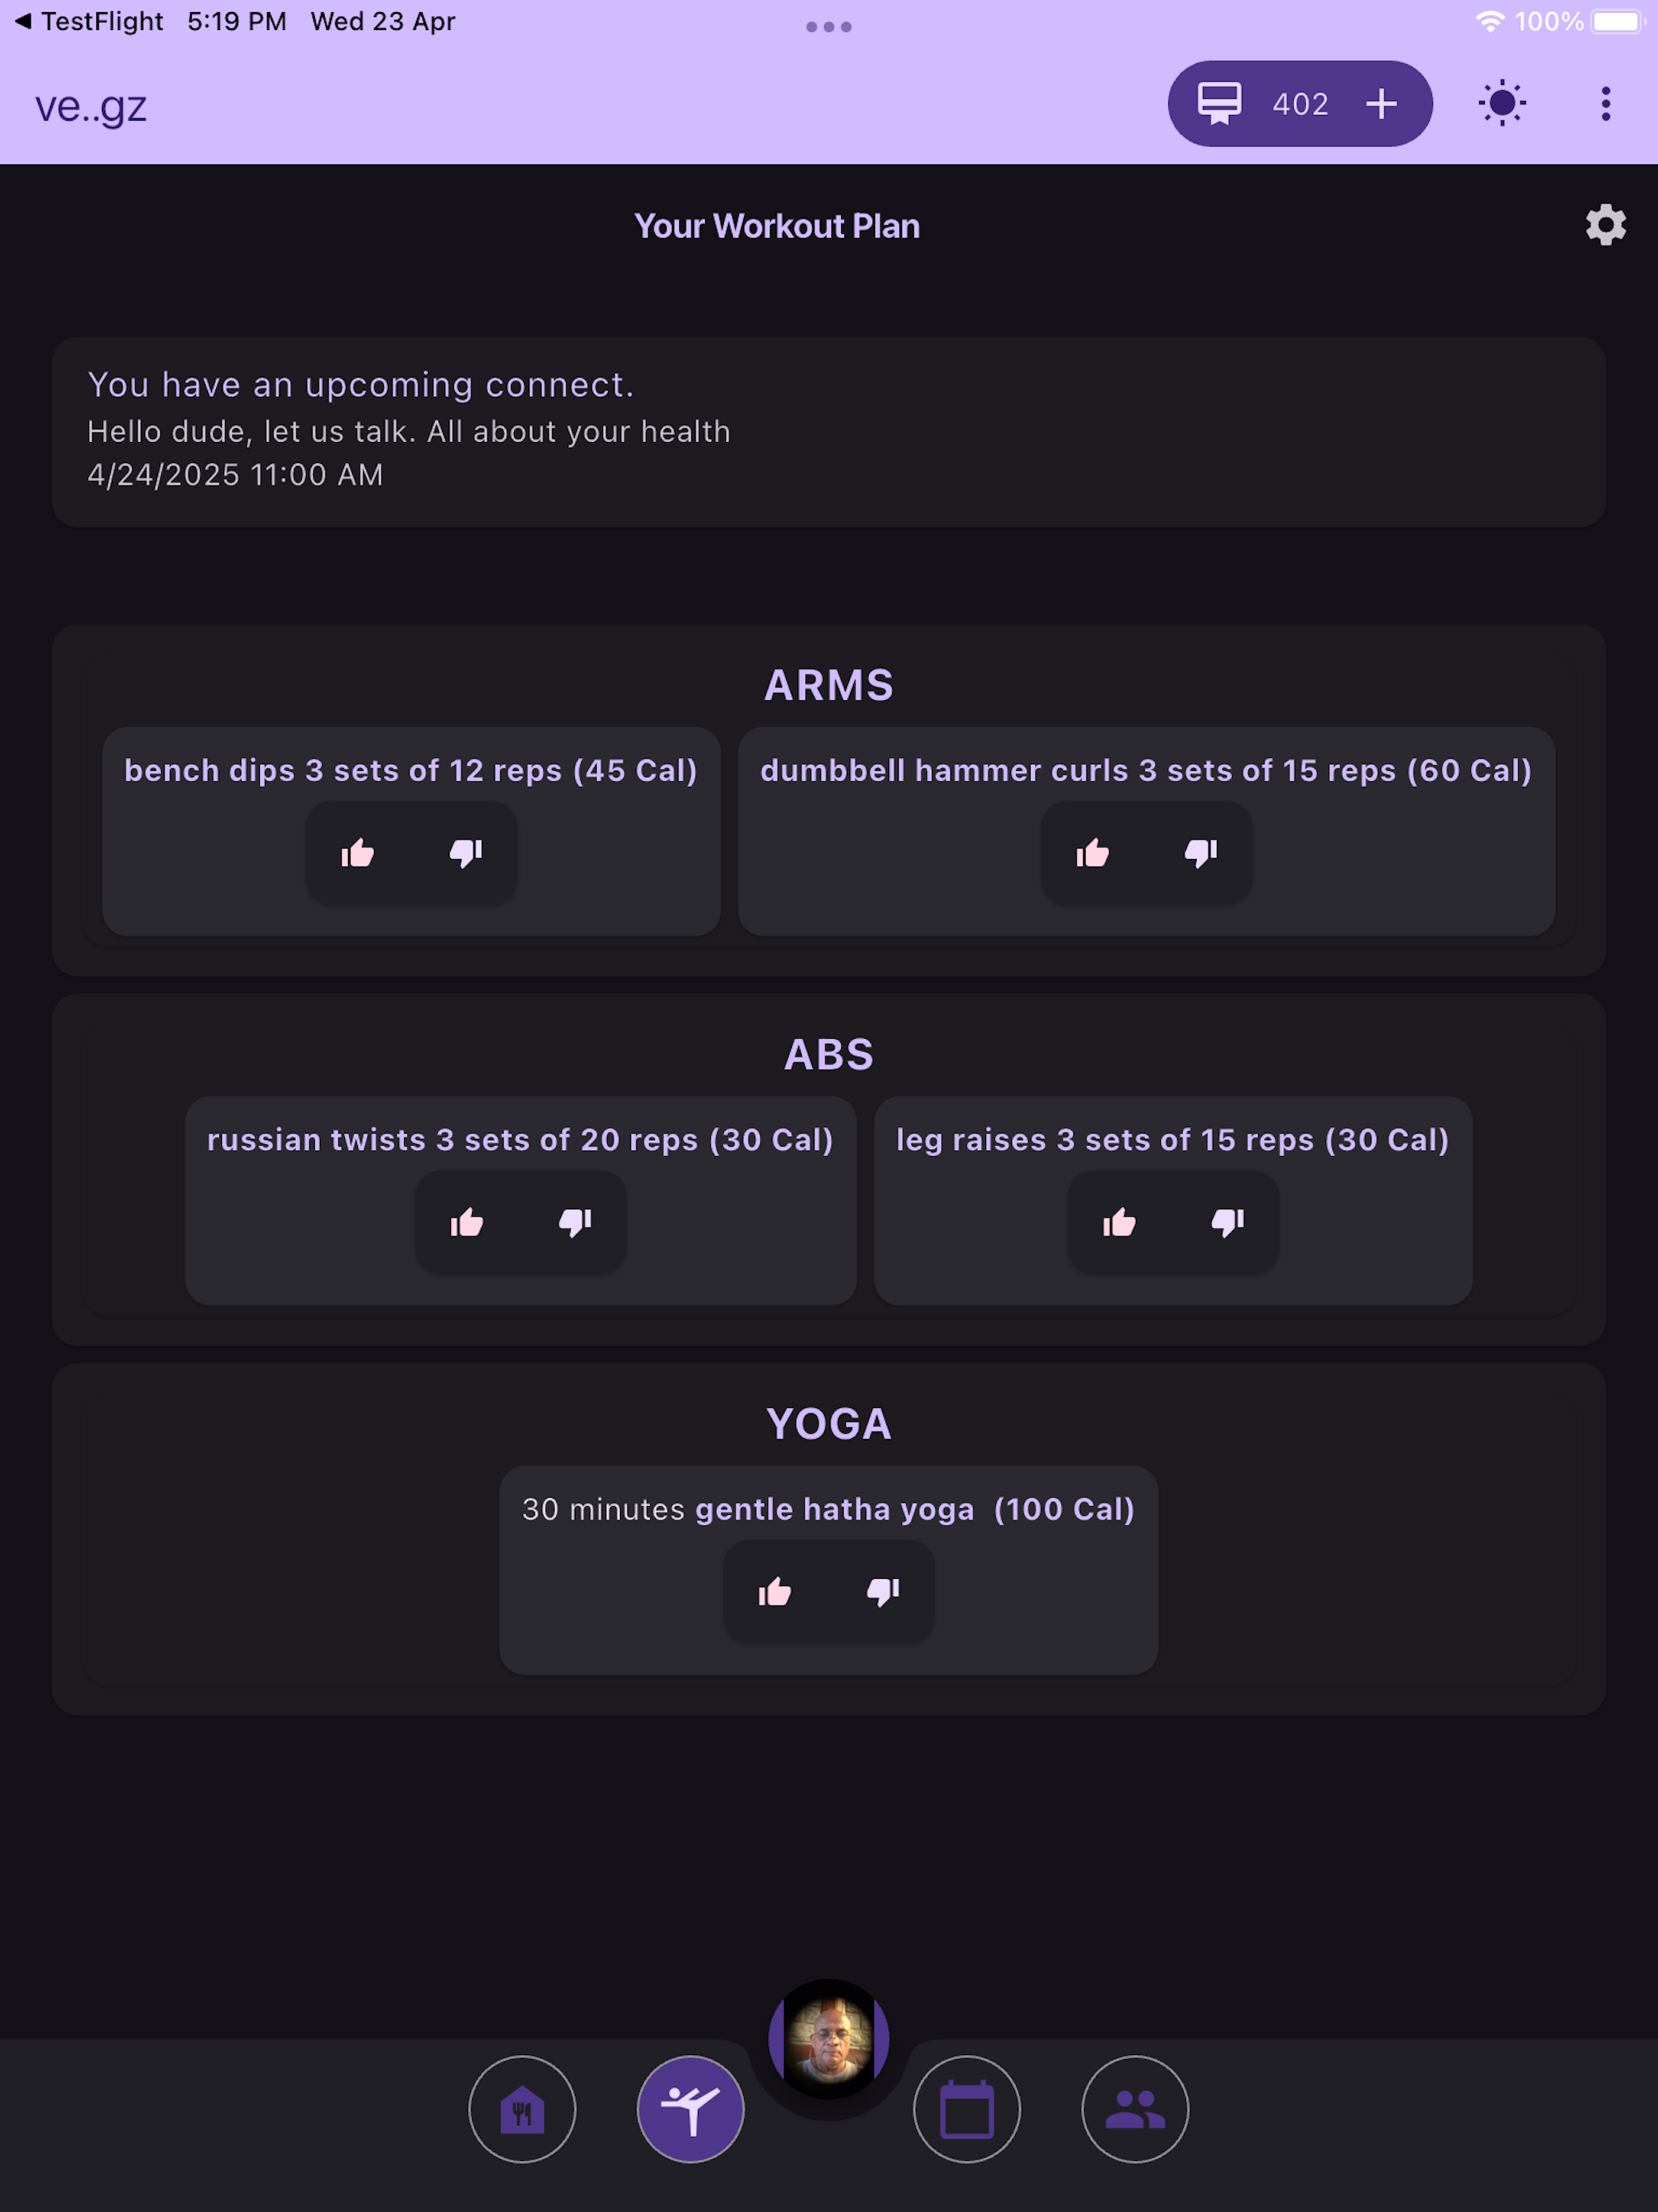Like the leg raises exercise
The width and height of the screenshot is (1658, 2212).
(x=1119, y=1222)
